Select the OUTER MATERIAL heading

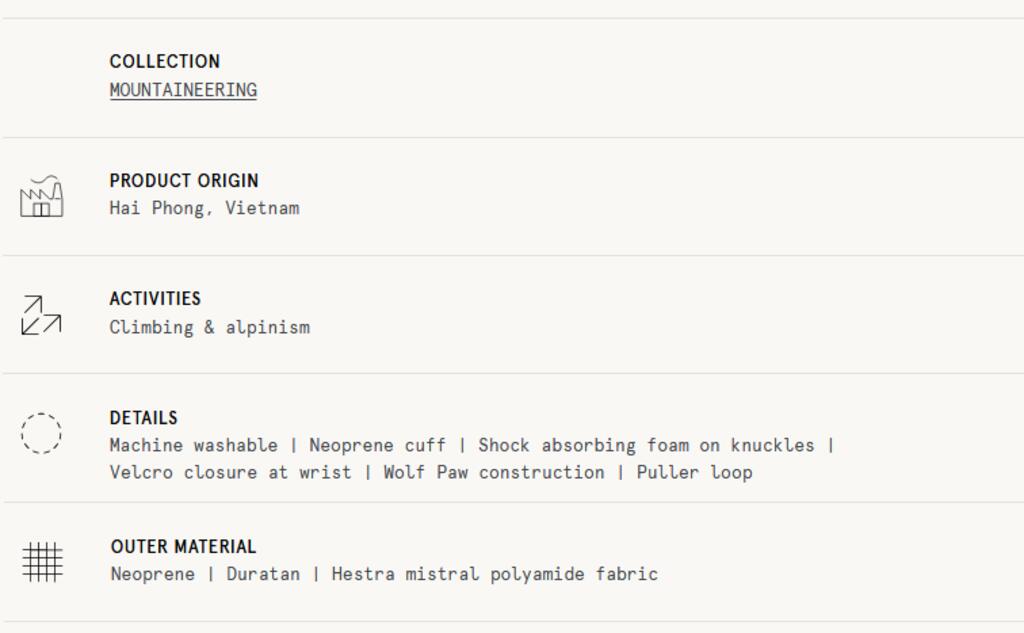(184, 546)
